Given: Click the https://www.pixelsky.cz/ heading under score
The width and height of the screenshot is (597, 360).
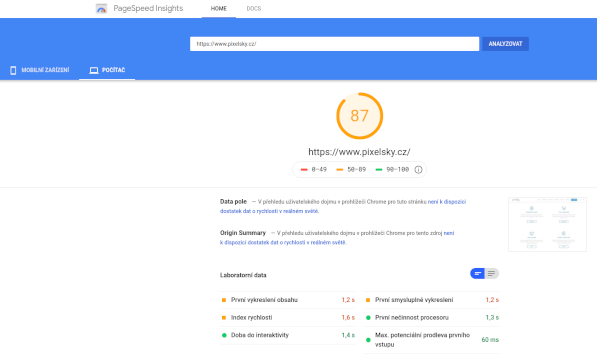Looking at the screenshot, I should pos(359,152).
